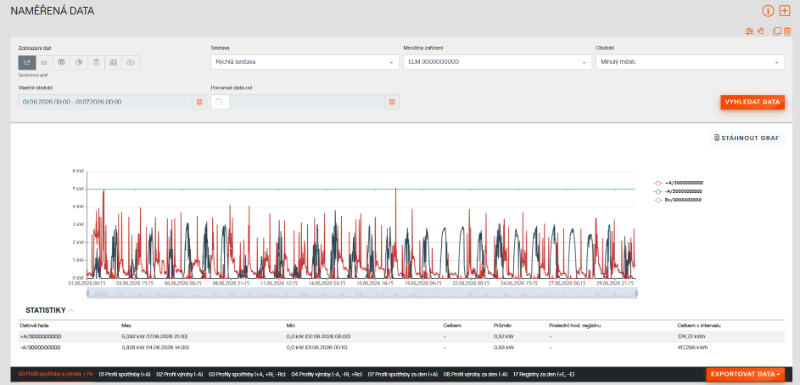This screenshot has height=385, width=800.
Task: Click the Vyhledat data button
Action: pyautogui.click(x=753, y=102)
